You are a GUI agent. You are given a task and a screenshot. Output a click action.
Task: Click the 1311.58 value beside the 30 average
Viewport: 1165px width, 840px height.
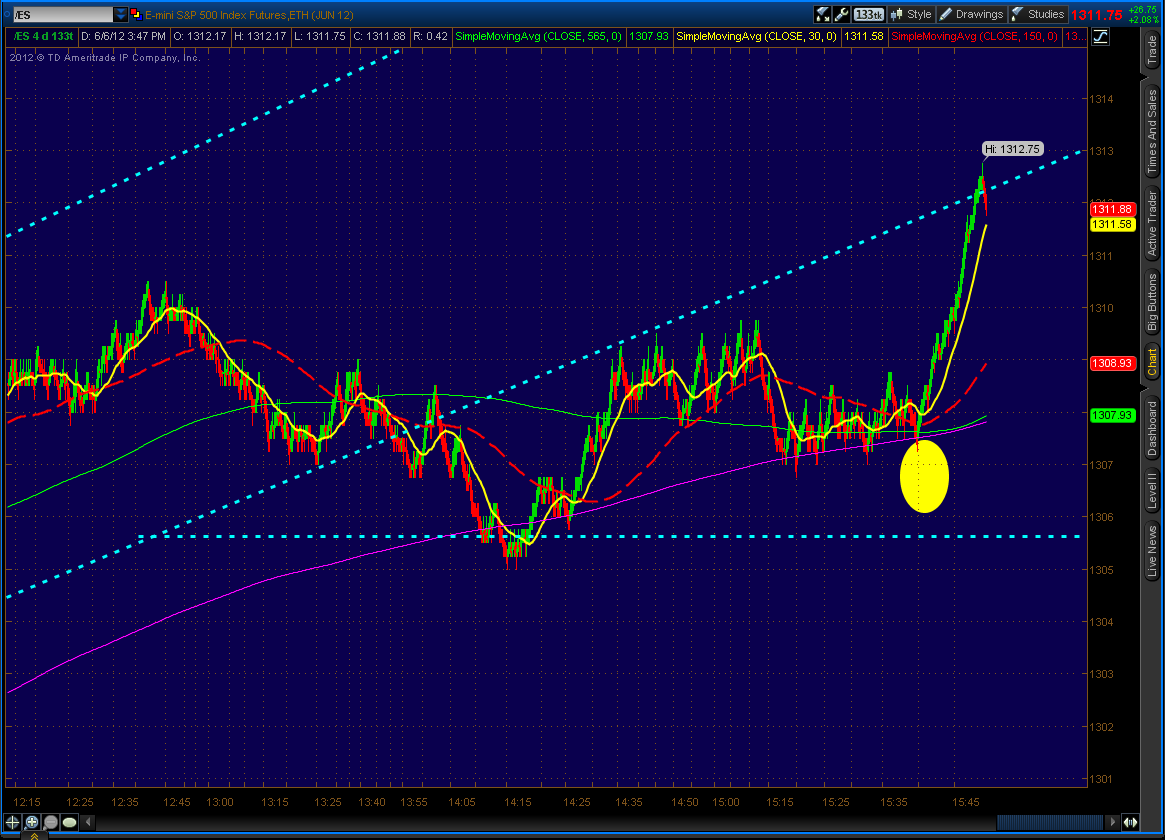(864, 36)
